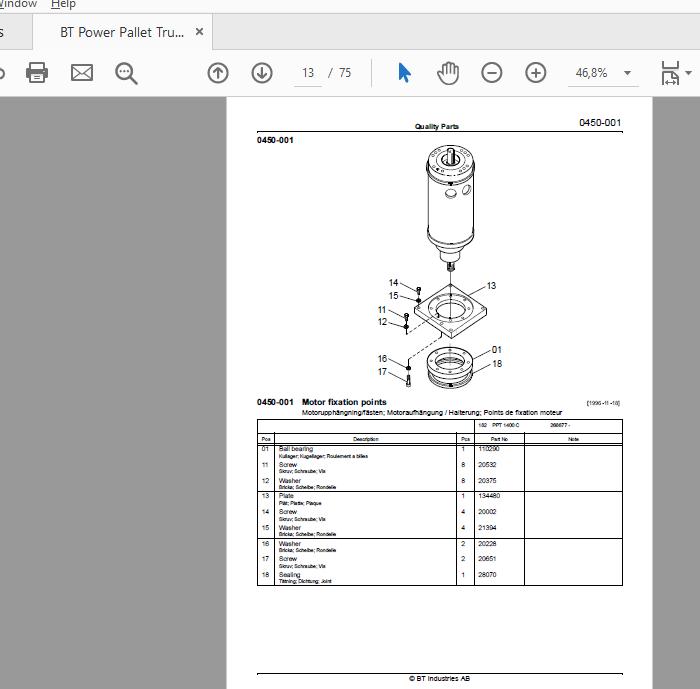
Task: Print the document with the printer icon
Action: 37,73
